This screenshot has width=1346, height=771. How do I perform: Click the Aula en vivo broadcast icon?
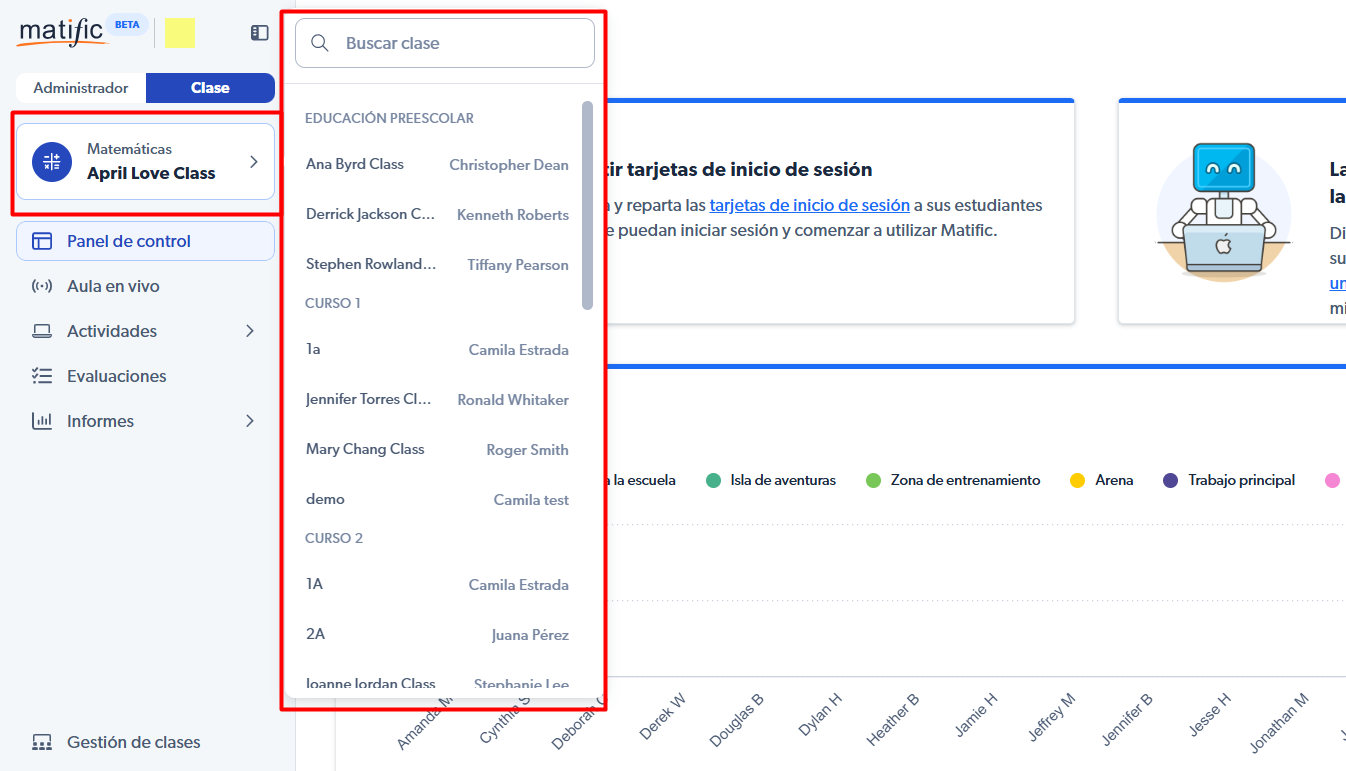41,286
